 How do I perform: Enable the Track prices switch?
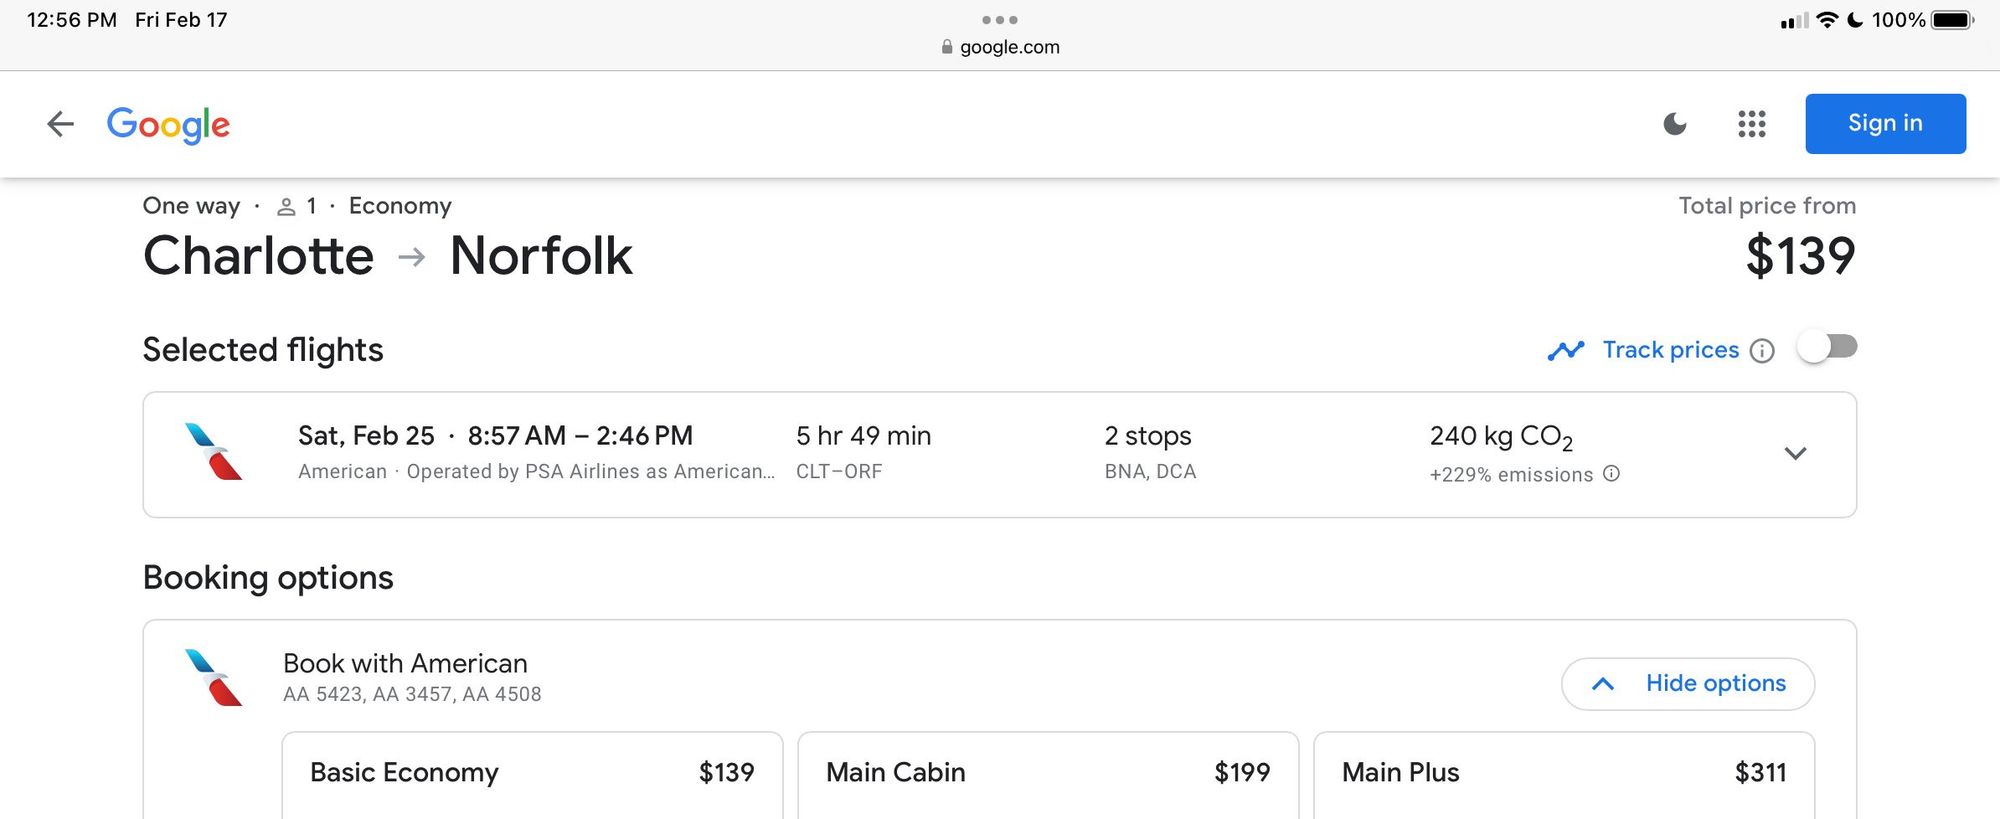click(x=1827, y=348)
